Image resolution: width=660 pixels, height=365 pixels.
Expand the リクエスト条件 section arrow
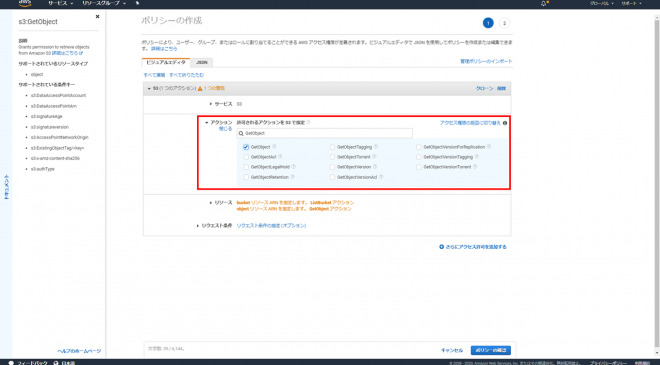(x=198, y=226)
